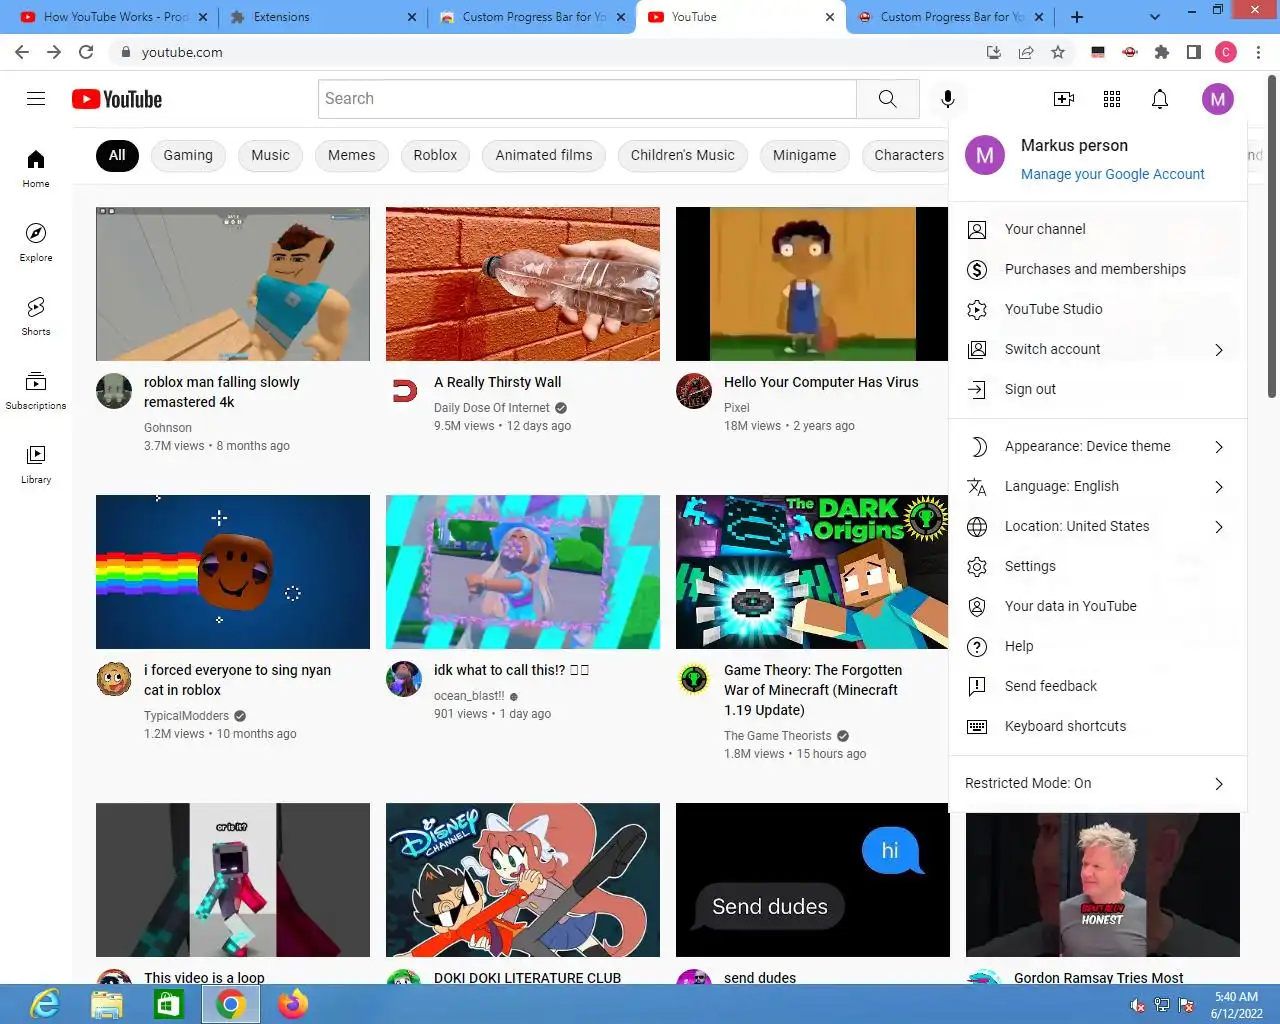Open Firefox from the taskbar
1280x1024 pixels.
(293, 1004)
